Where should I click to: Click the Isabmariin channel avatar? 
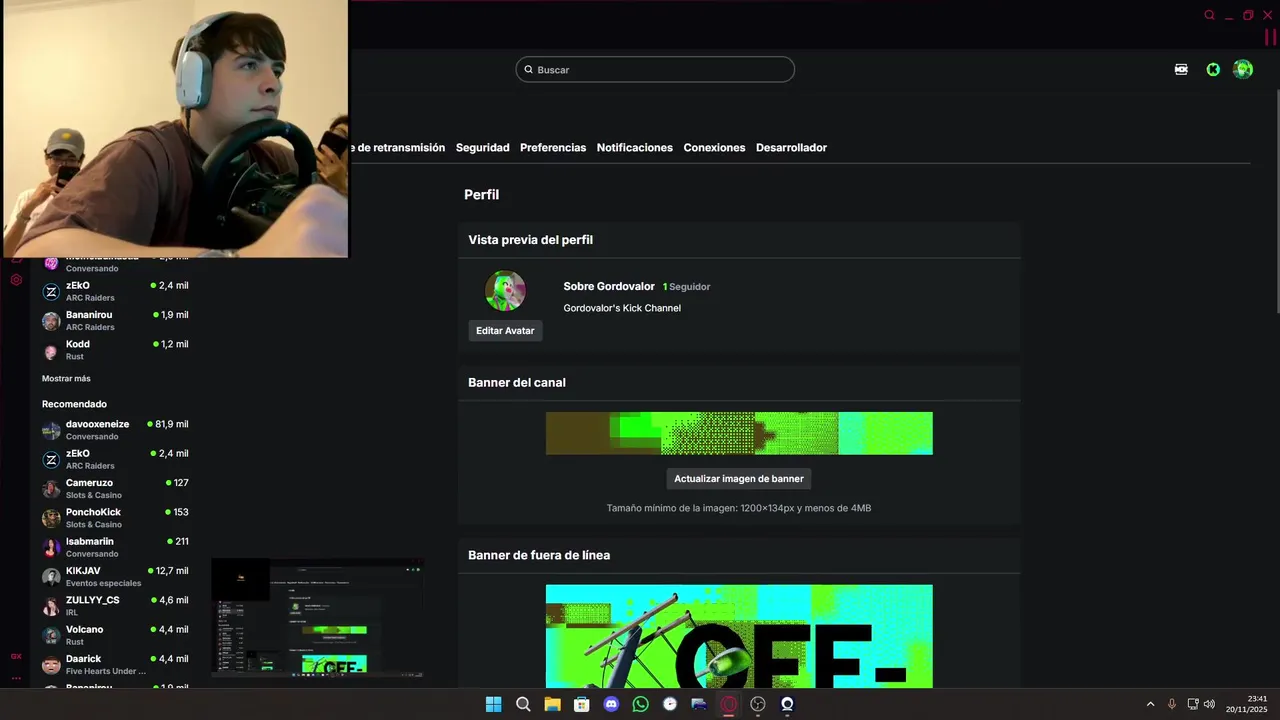51,547
